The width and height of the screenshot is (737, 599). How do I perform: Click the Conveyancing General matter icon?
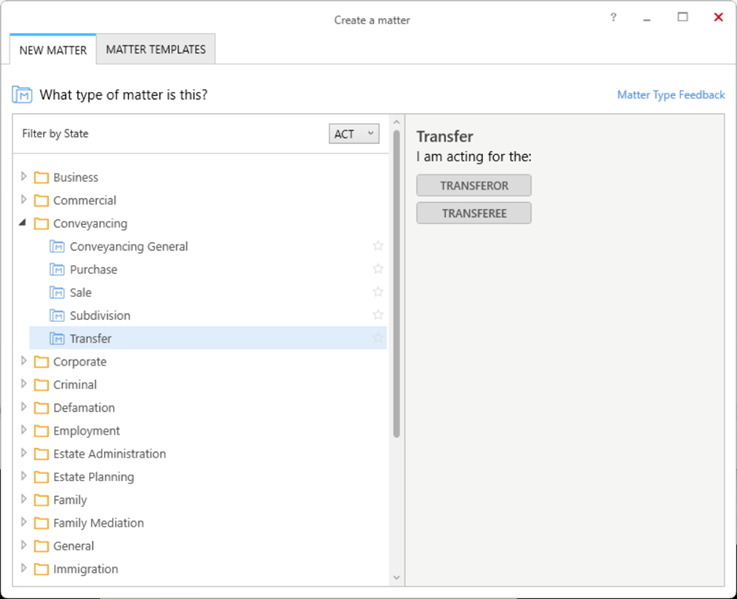tap(57, 246)
